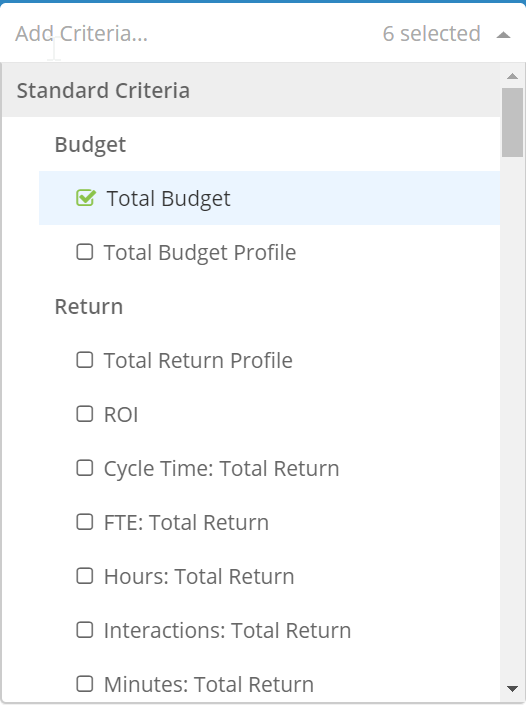Choose the ROI label text
Screen dimensions: 526x708
(x=121, y=414)
